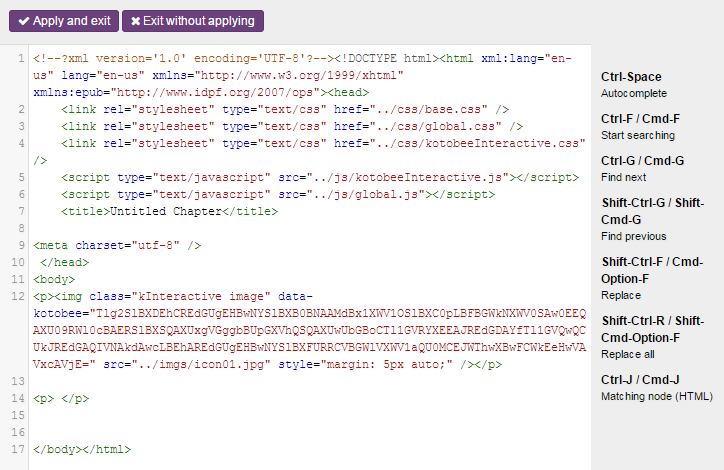Click Shift-Ctrl-F / Cmd-Option-F label
The width and height of the screenshot is (724, 470).
[x=652, y=270]
